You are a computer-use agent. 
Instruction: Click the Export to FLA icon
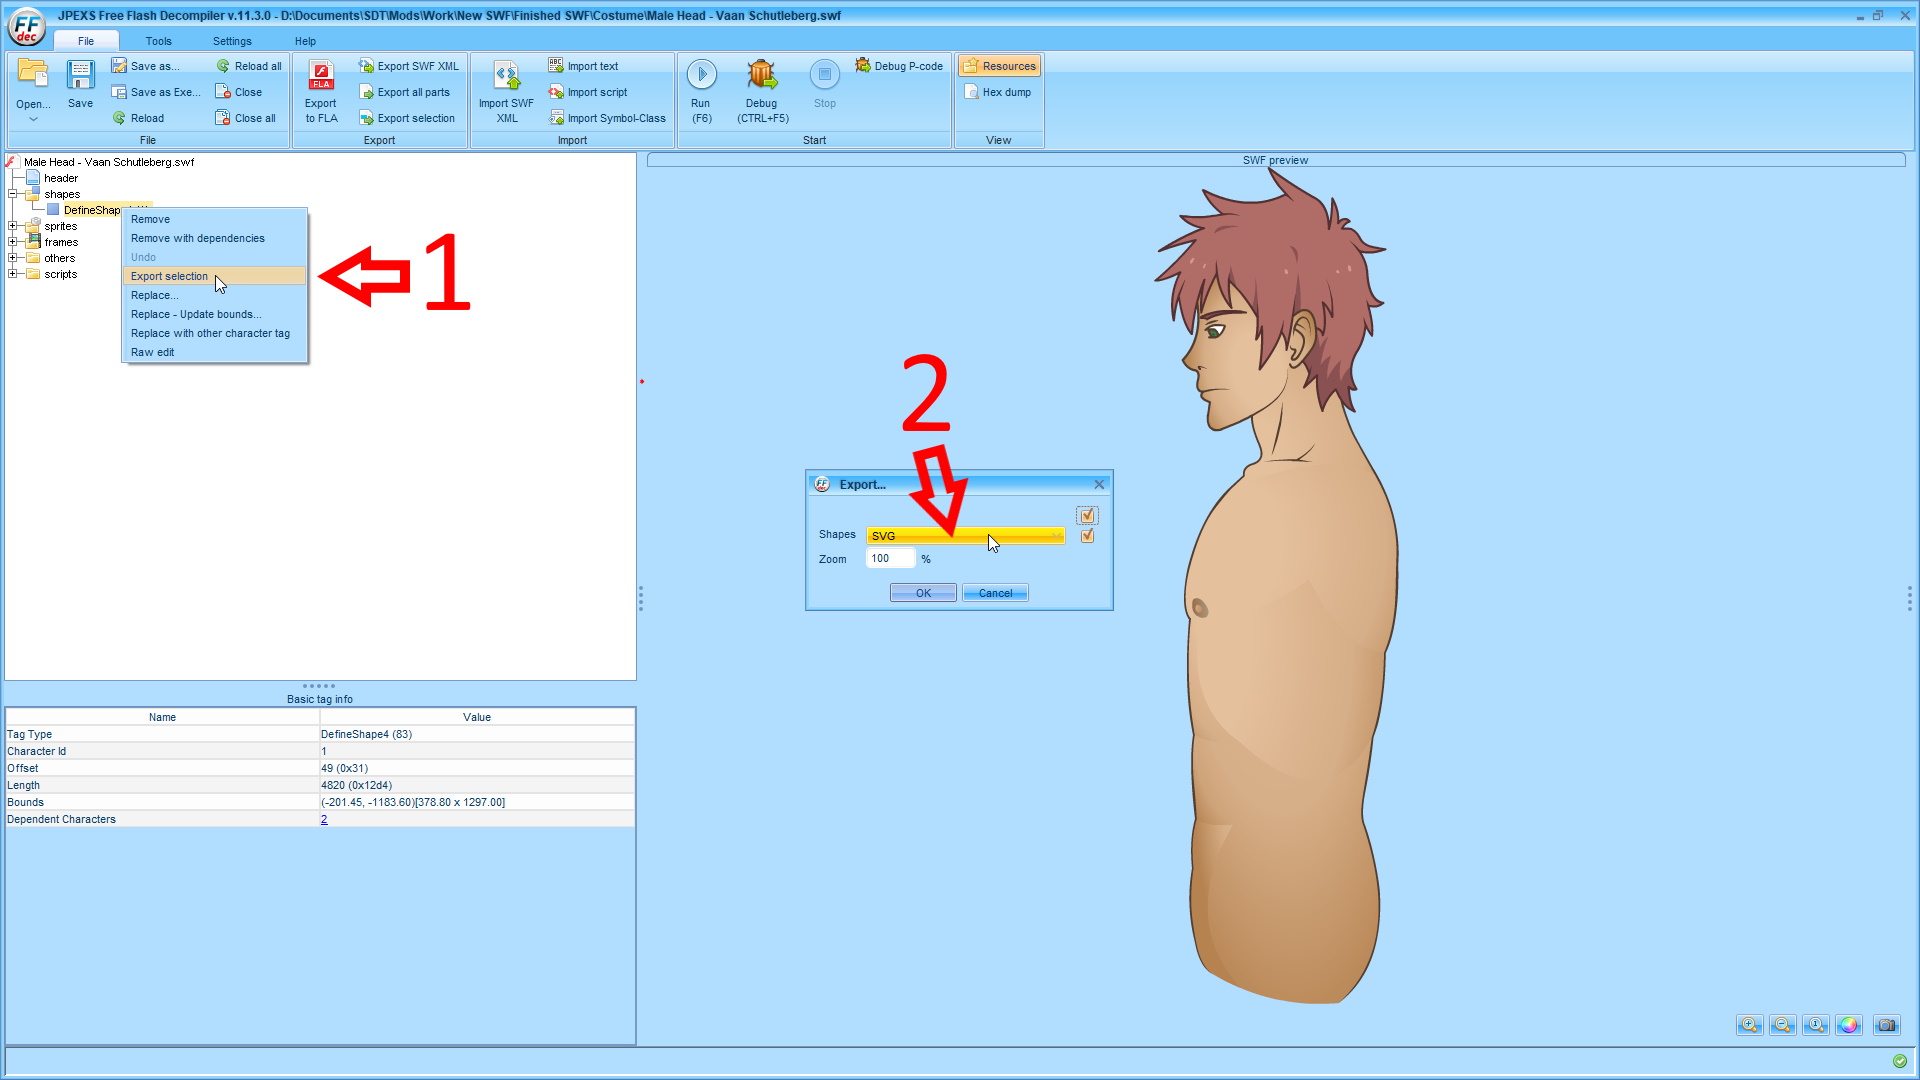pyautogui.click(x=321, y=76)
